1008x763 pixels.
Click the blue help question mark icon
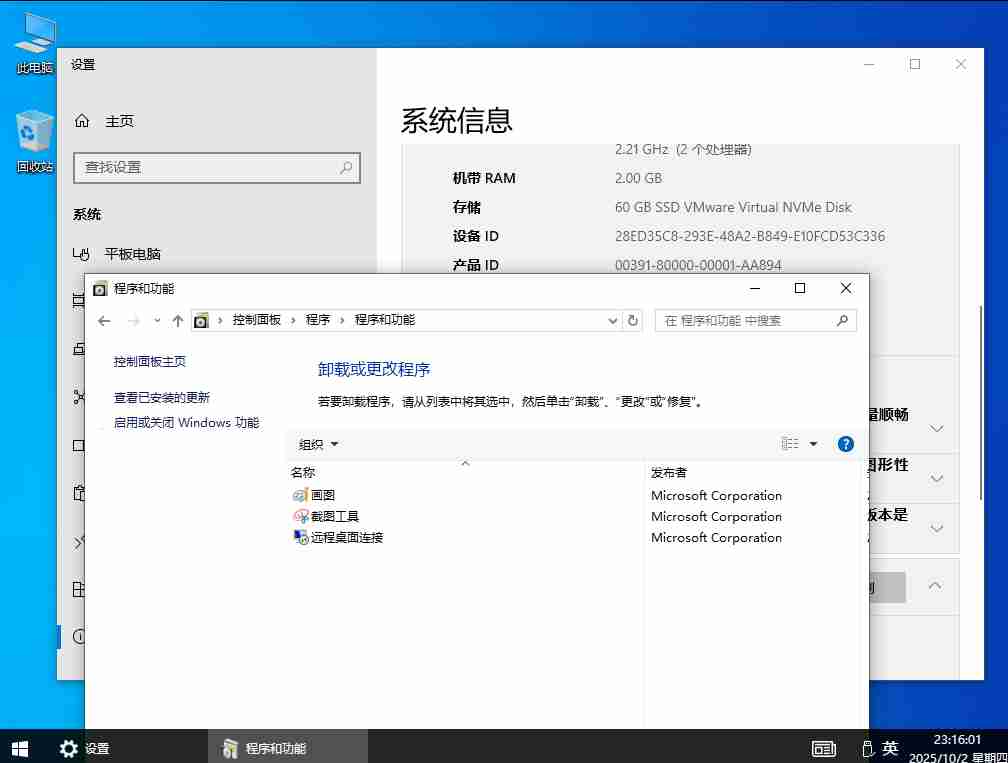(x=845, y=444)
